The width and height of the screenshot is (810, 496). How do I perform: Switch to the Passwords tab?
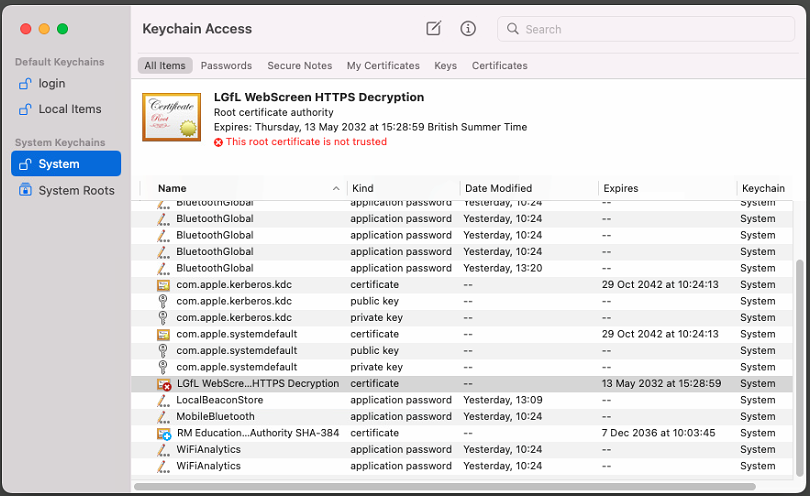click(x=226, y=66)
